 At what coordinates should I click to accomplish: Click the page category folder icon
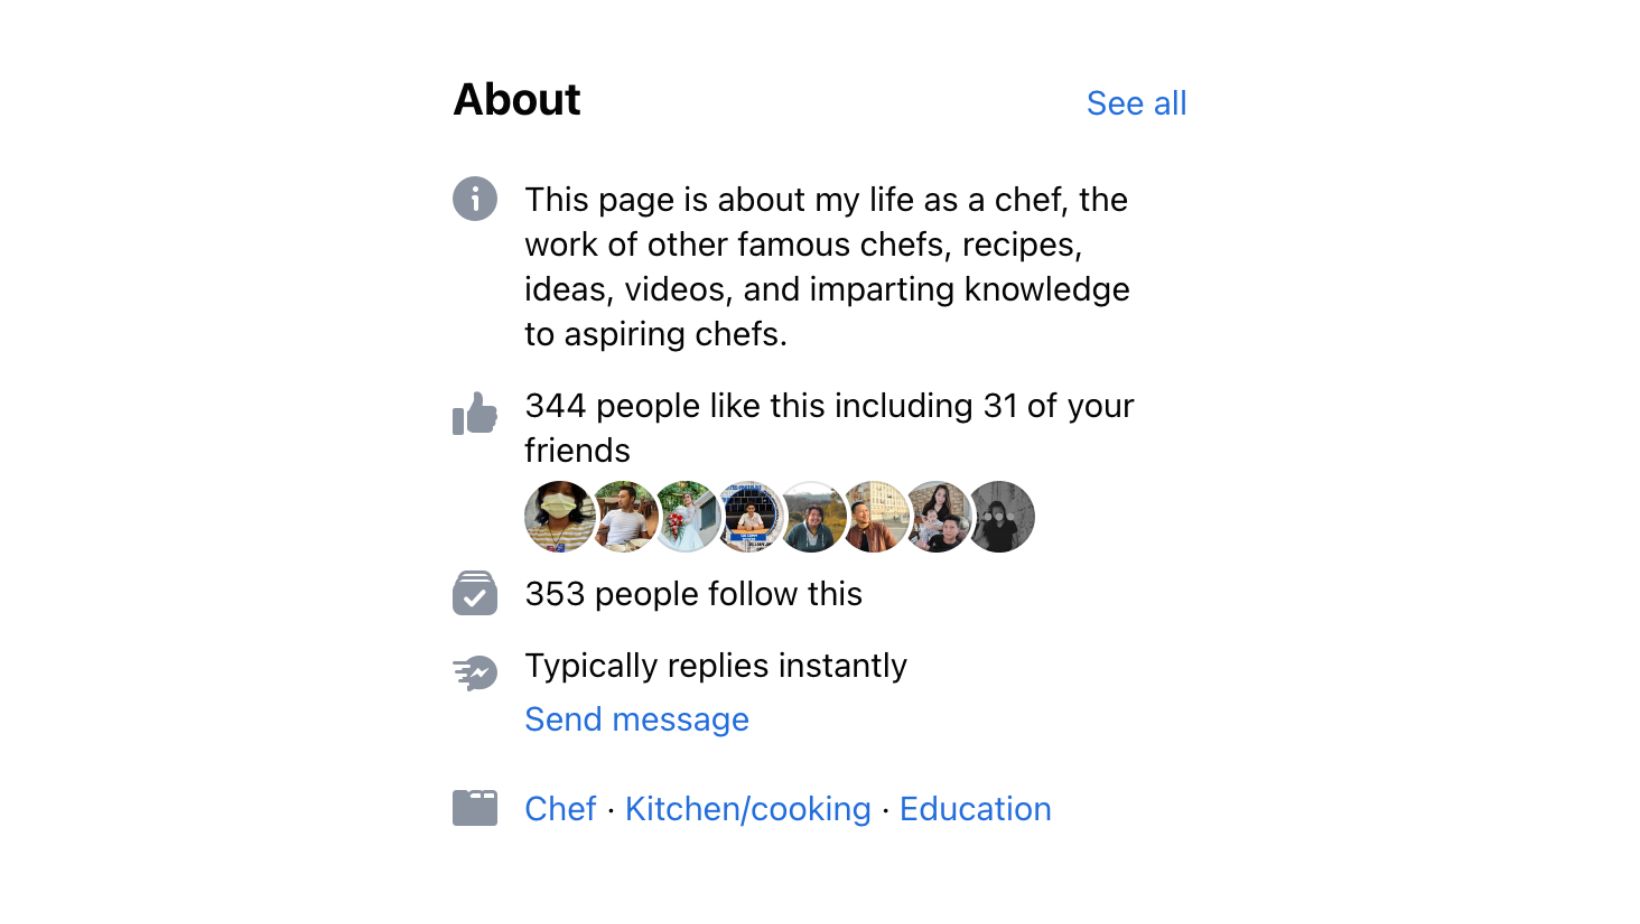[475, 808]
